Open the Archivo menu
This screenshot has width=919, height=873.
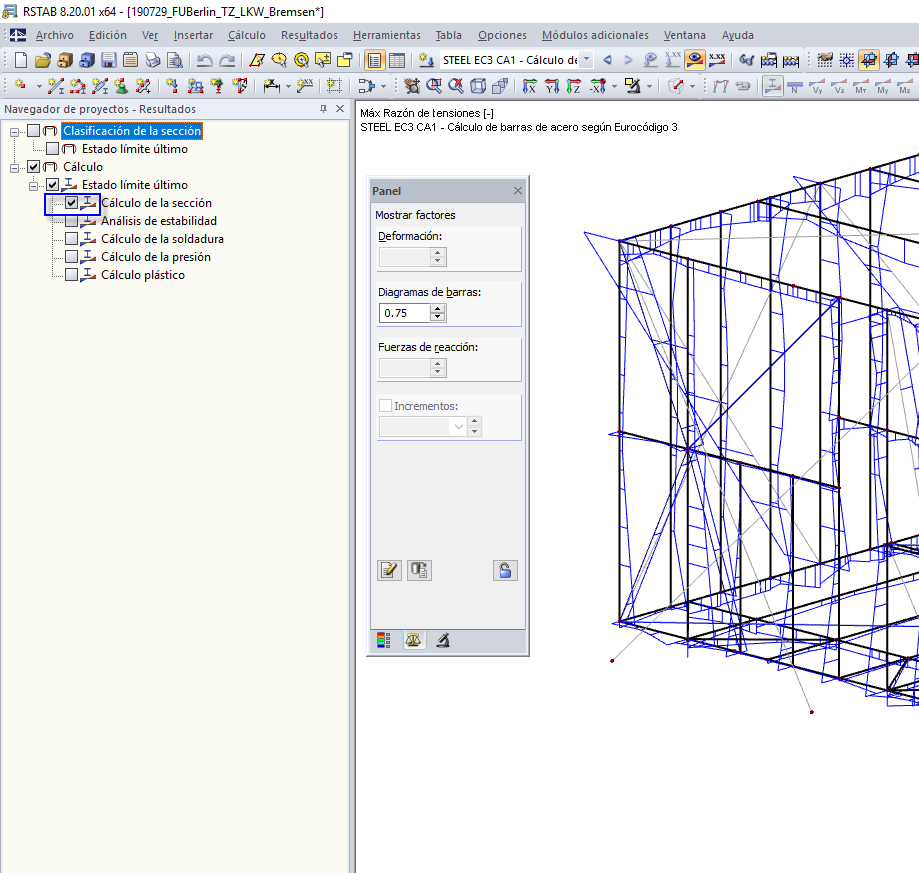point(55,35)
